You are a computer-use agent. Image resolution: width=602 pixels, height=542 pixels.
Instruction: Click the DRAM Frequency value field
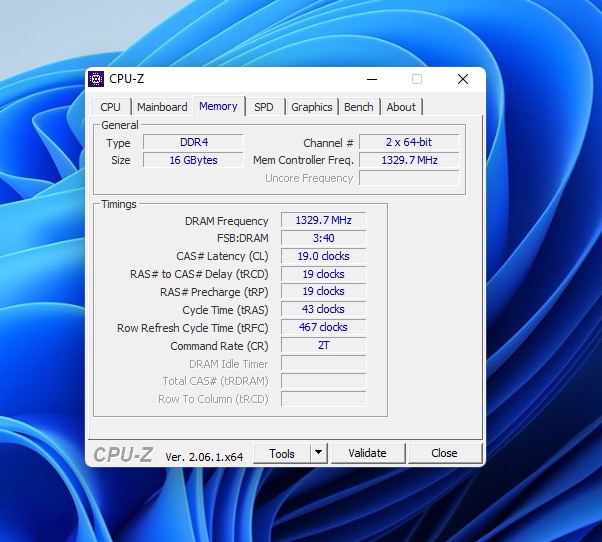(x=323, y=221)
